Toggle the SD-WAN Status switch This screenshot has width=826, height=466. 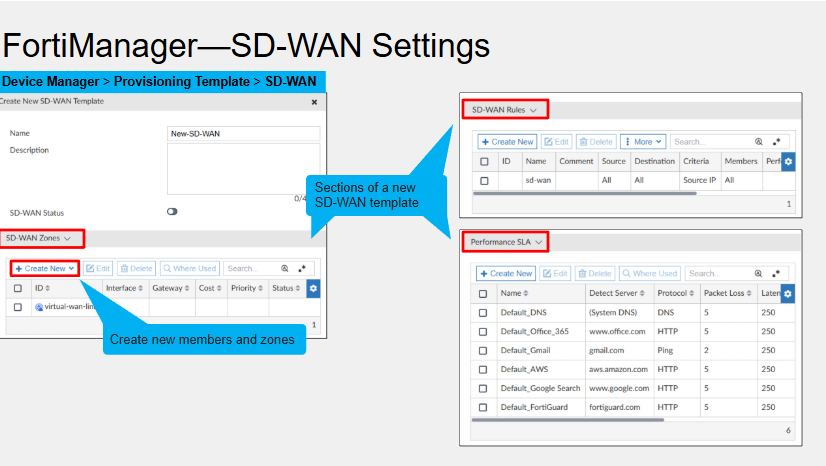coord(172,212)
